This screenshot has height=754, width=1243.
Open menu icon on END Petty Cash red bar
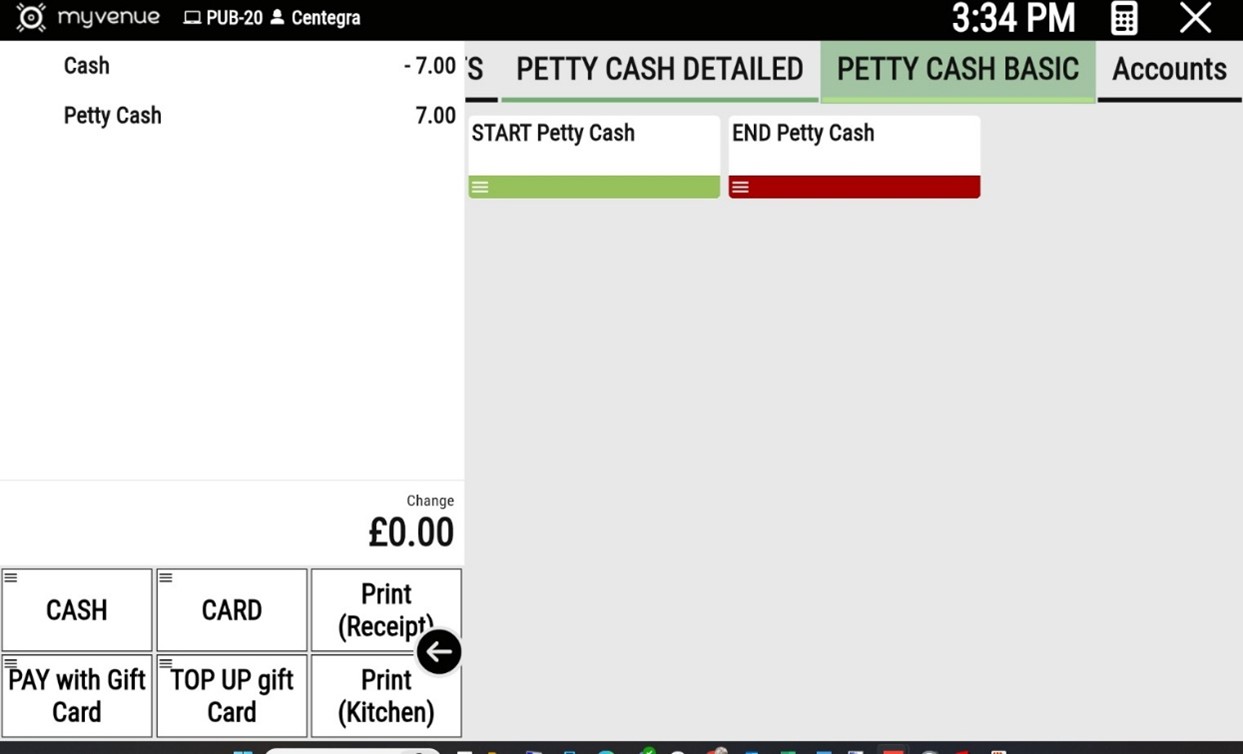[740, 187]
